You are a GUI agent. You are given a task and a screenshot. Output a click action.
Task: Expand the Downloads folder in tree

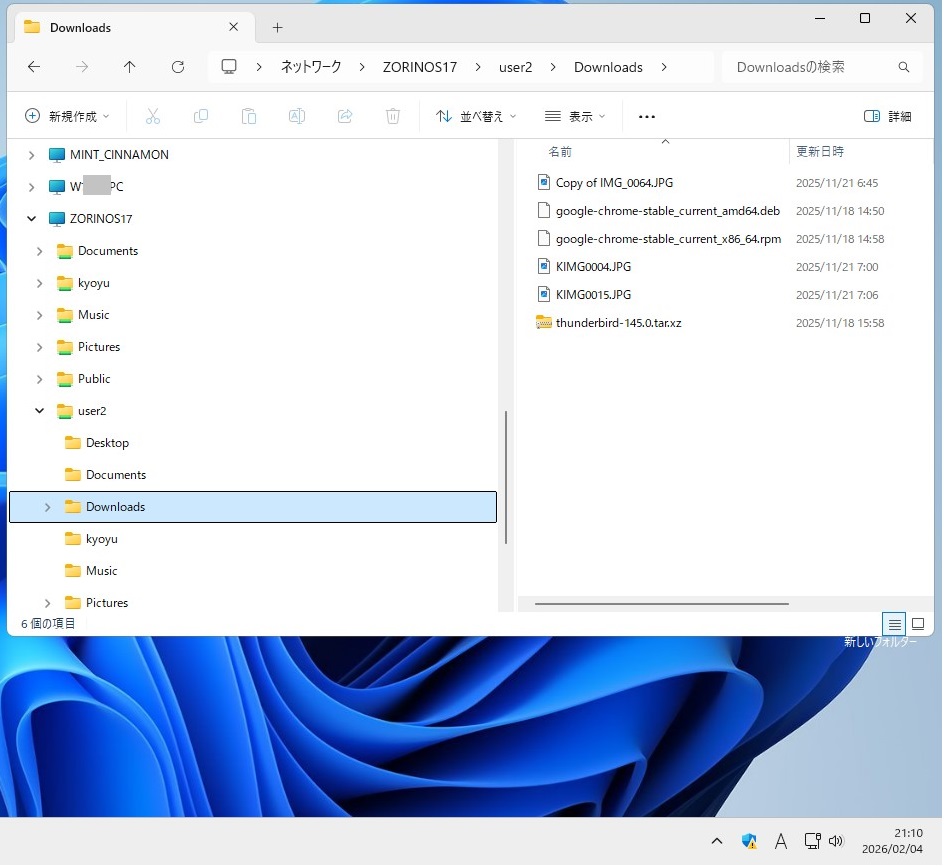click(x=47, y=507)
